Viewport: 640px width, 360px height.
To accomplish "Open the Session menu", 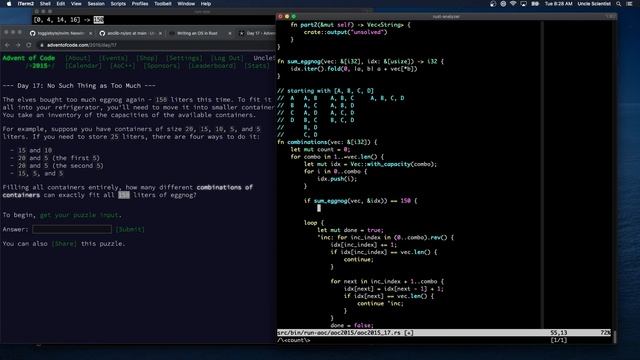I will (x=96, y=4).
